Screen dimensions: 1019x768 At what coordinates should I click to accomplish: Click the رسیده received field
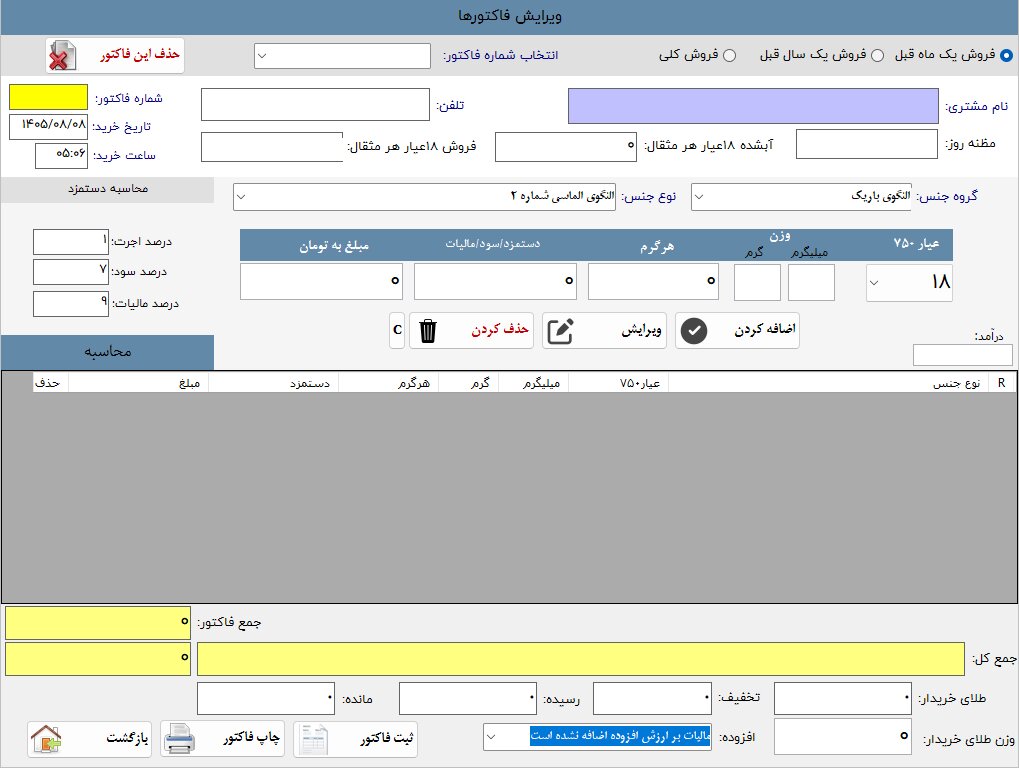[468, 698]
